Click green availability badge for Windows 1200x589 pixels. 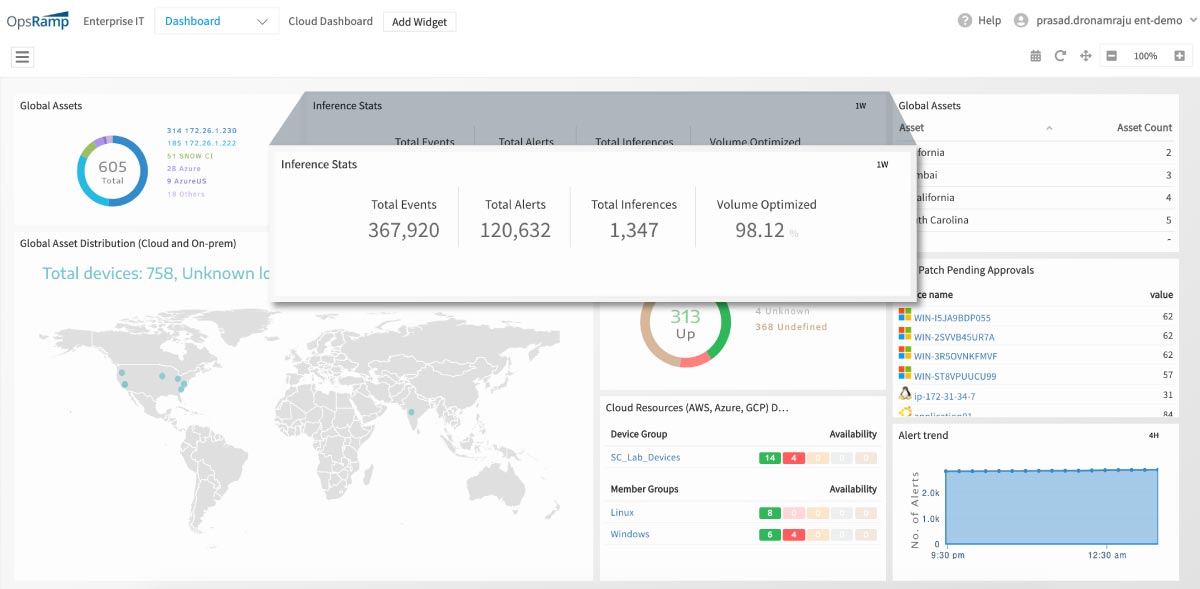click(770, 535)
